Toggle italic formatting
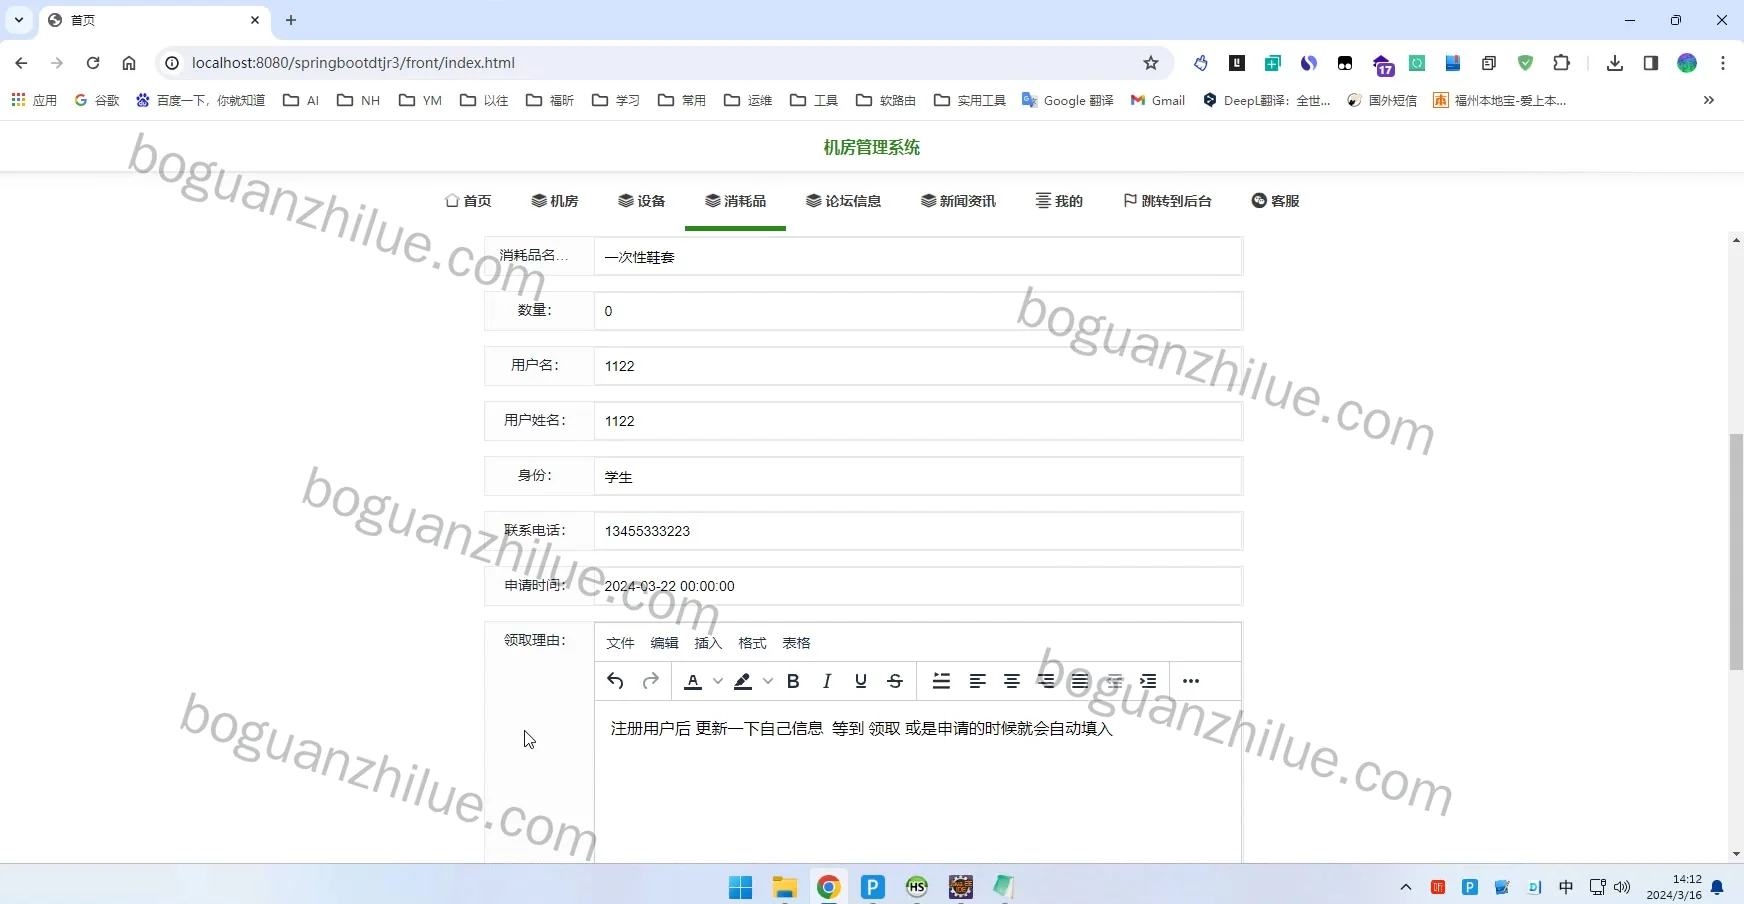The image size is (1744, 904). coord(827,681)
